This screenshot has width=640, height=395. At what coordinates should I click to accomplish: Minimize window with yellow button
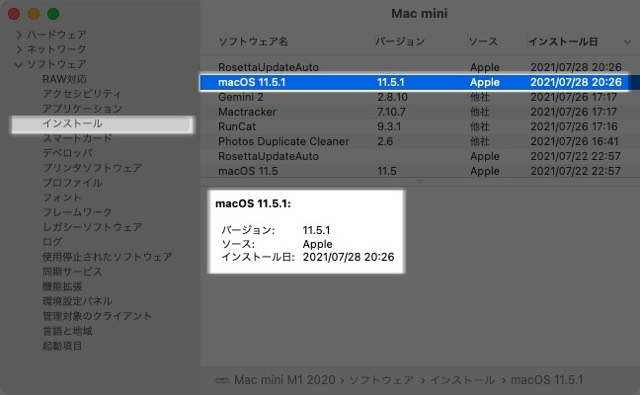click(x=34, y=14)
